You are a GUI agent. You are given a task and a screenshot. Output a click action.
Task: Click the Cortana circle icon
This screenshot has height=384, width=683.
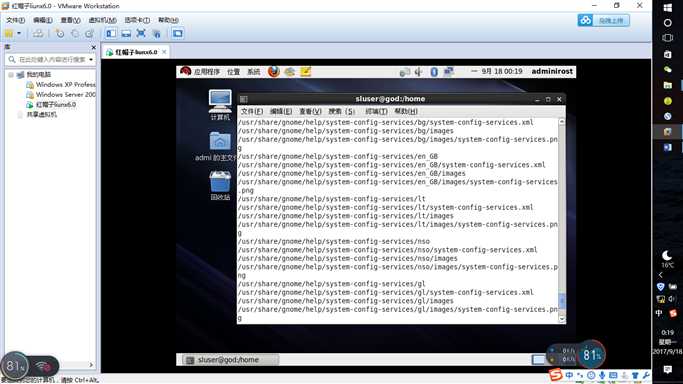(x=667, y=23)
